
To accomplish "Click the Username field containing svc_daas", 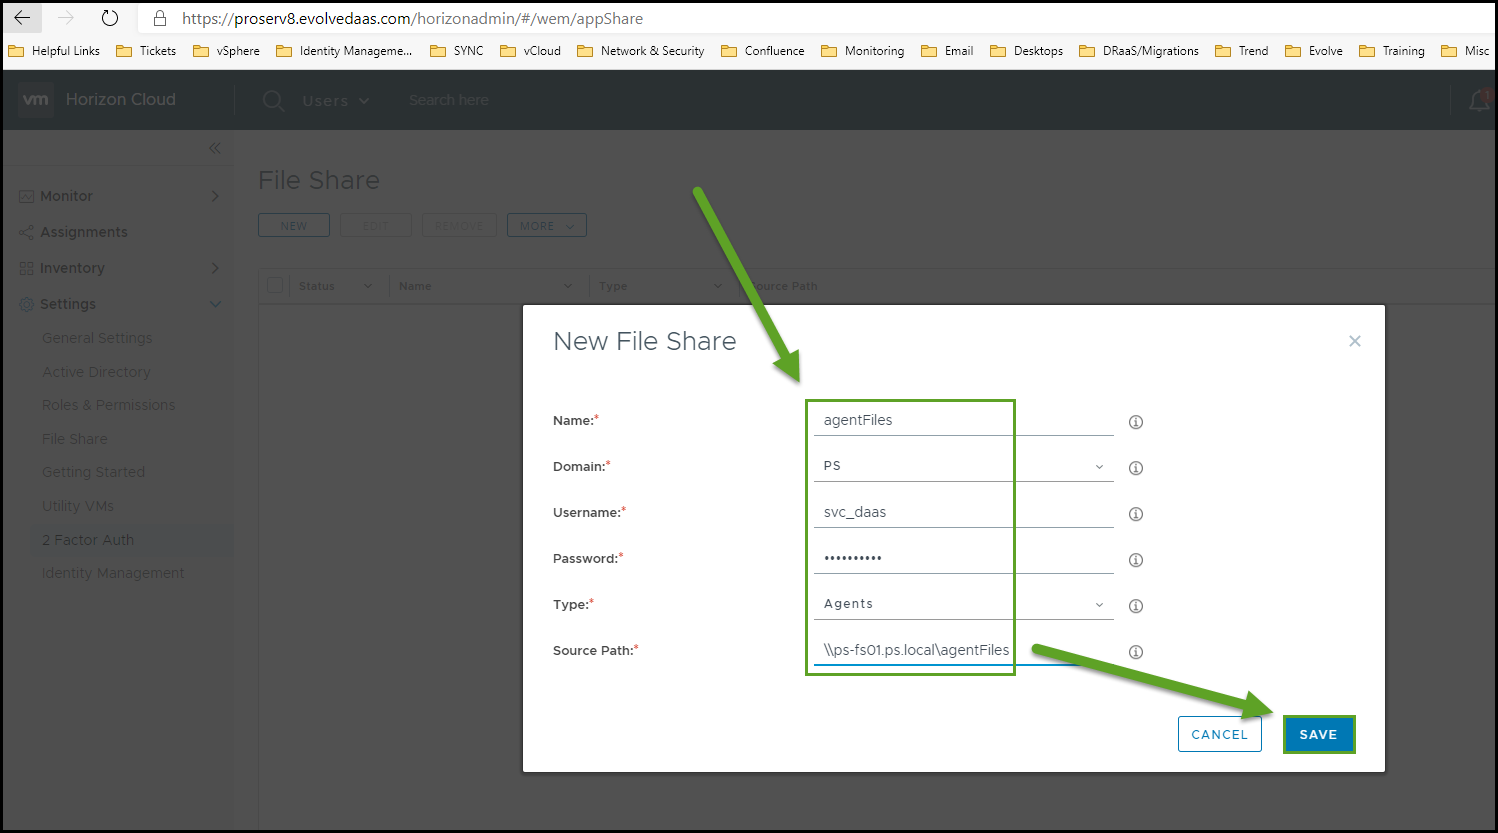I will coord(962,512).
